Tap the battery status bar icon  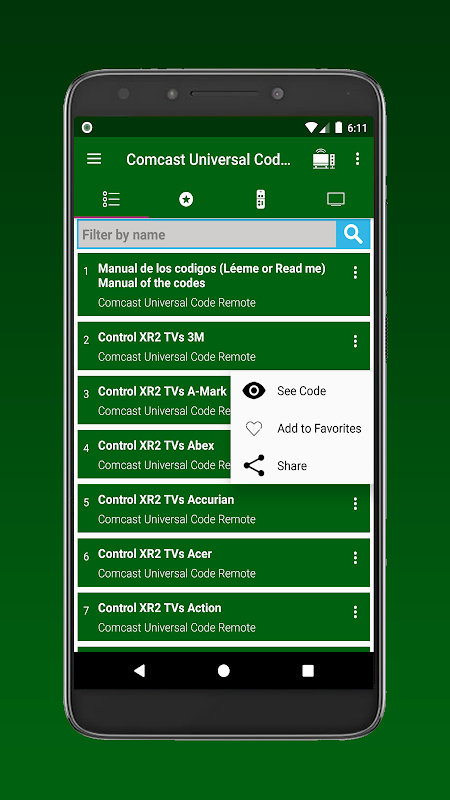pyautogui.click(x=338, y=128)
